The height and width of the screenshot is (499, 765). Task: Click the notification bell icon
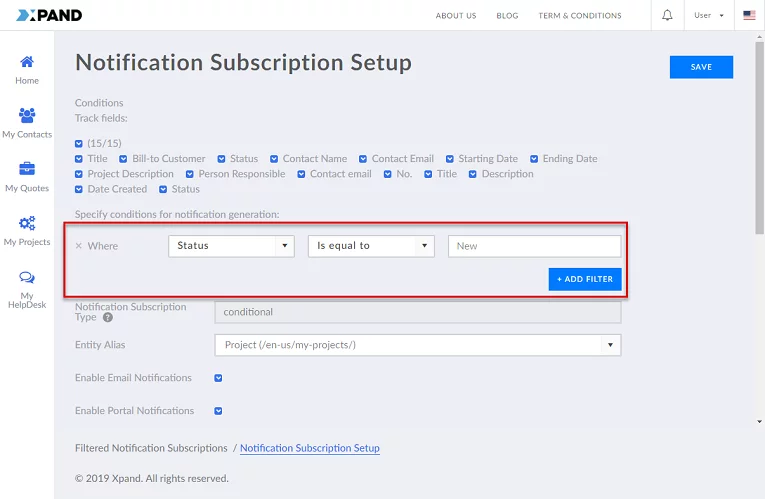[x=667, y=16]
